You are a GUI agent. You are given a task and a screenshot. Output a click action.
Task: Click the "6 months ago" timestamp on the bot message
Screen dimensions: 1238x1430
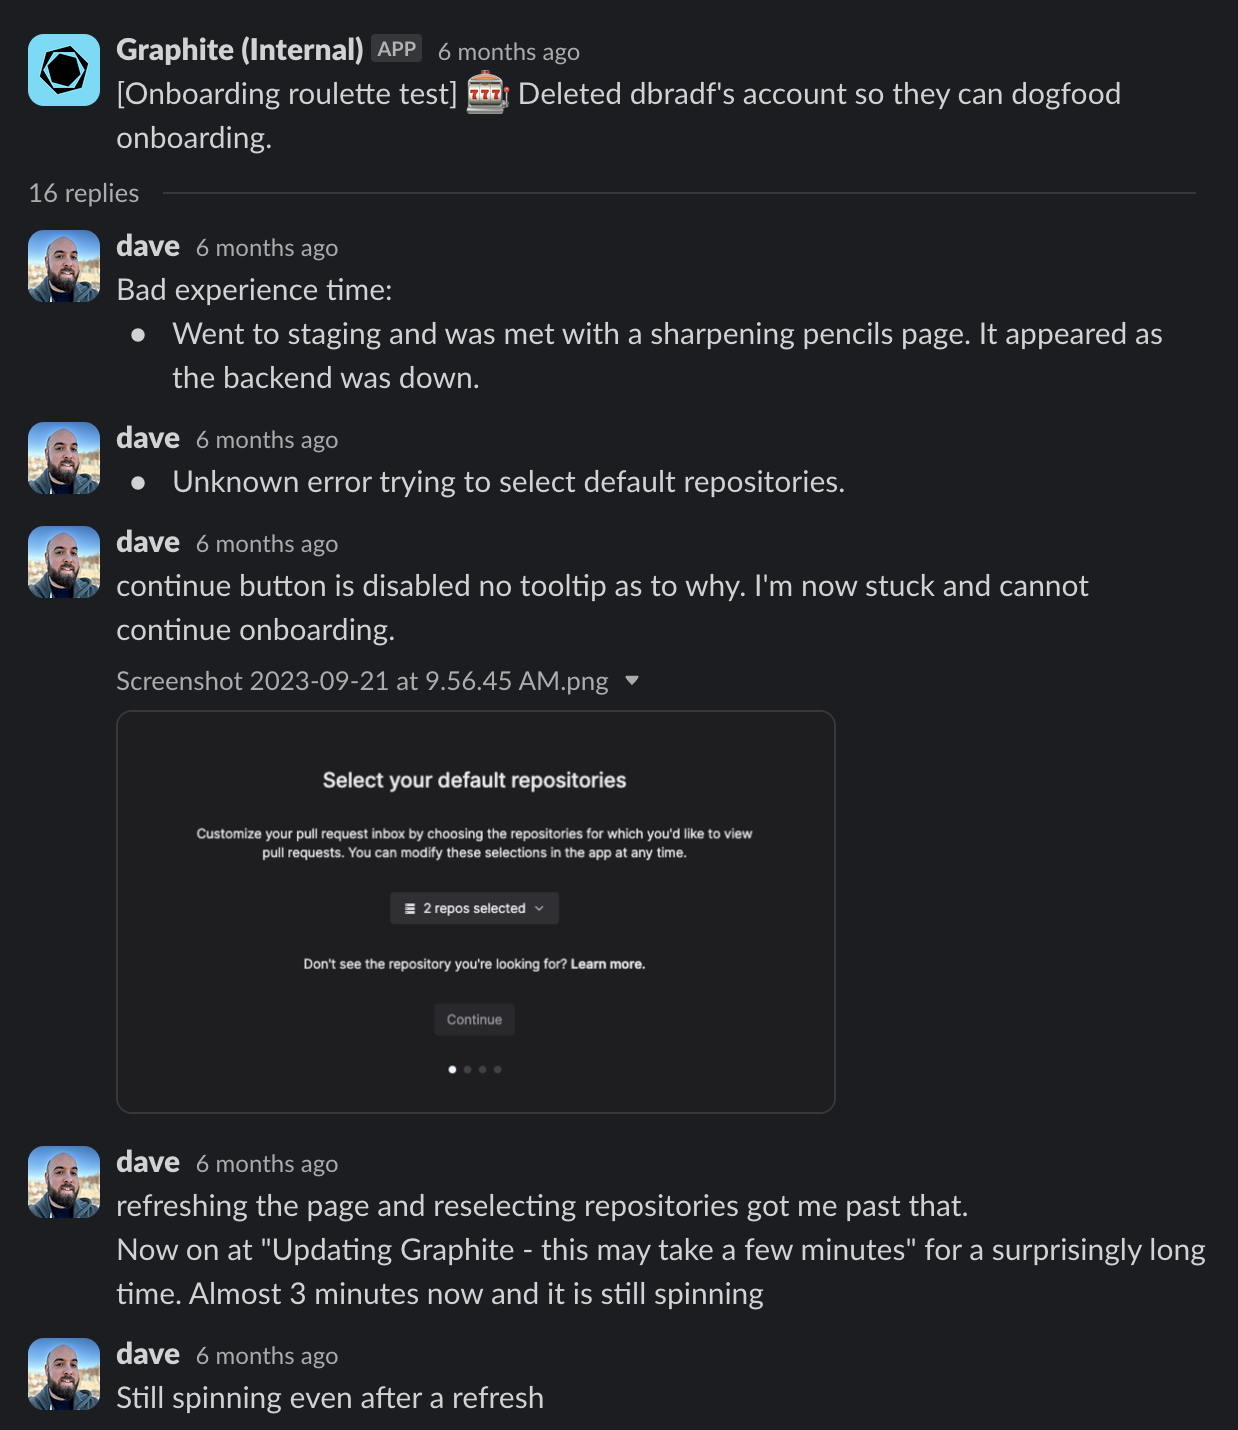(x=510, y=51)
